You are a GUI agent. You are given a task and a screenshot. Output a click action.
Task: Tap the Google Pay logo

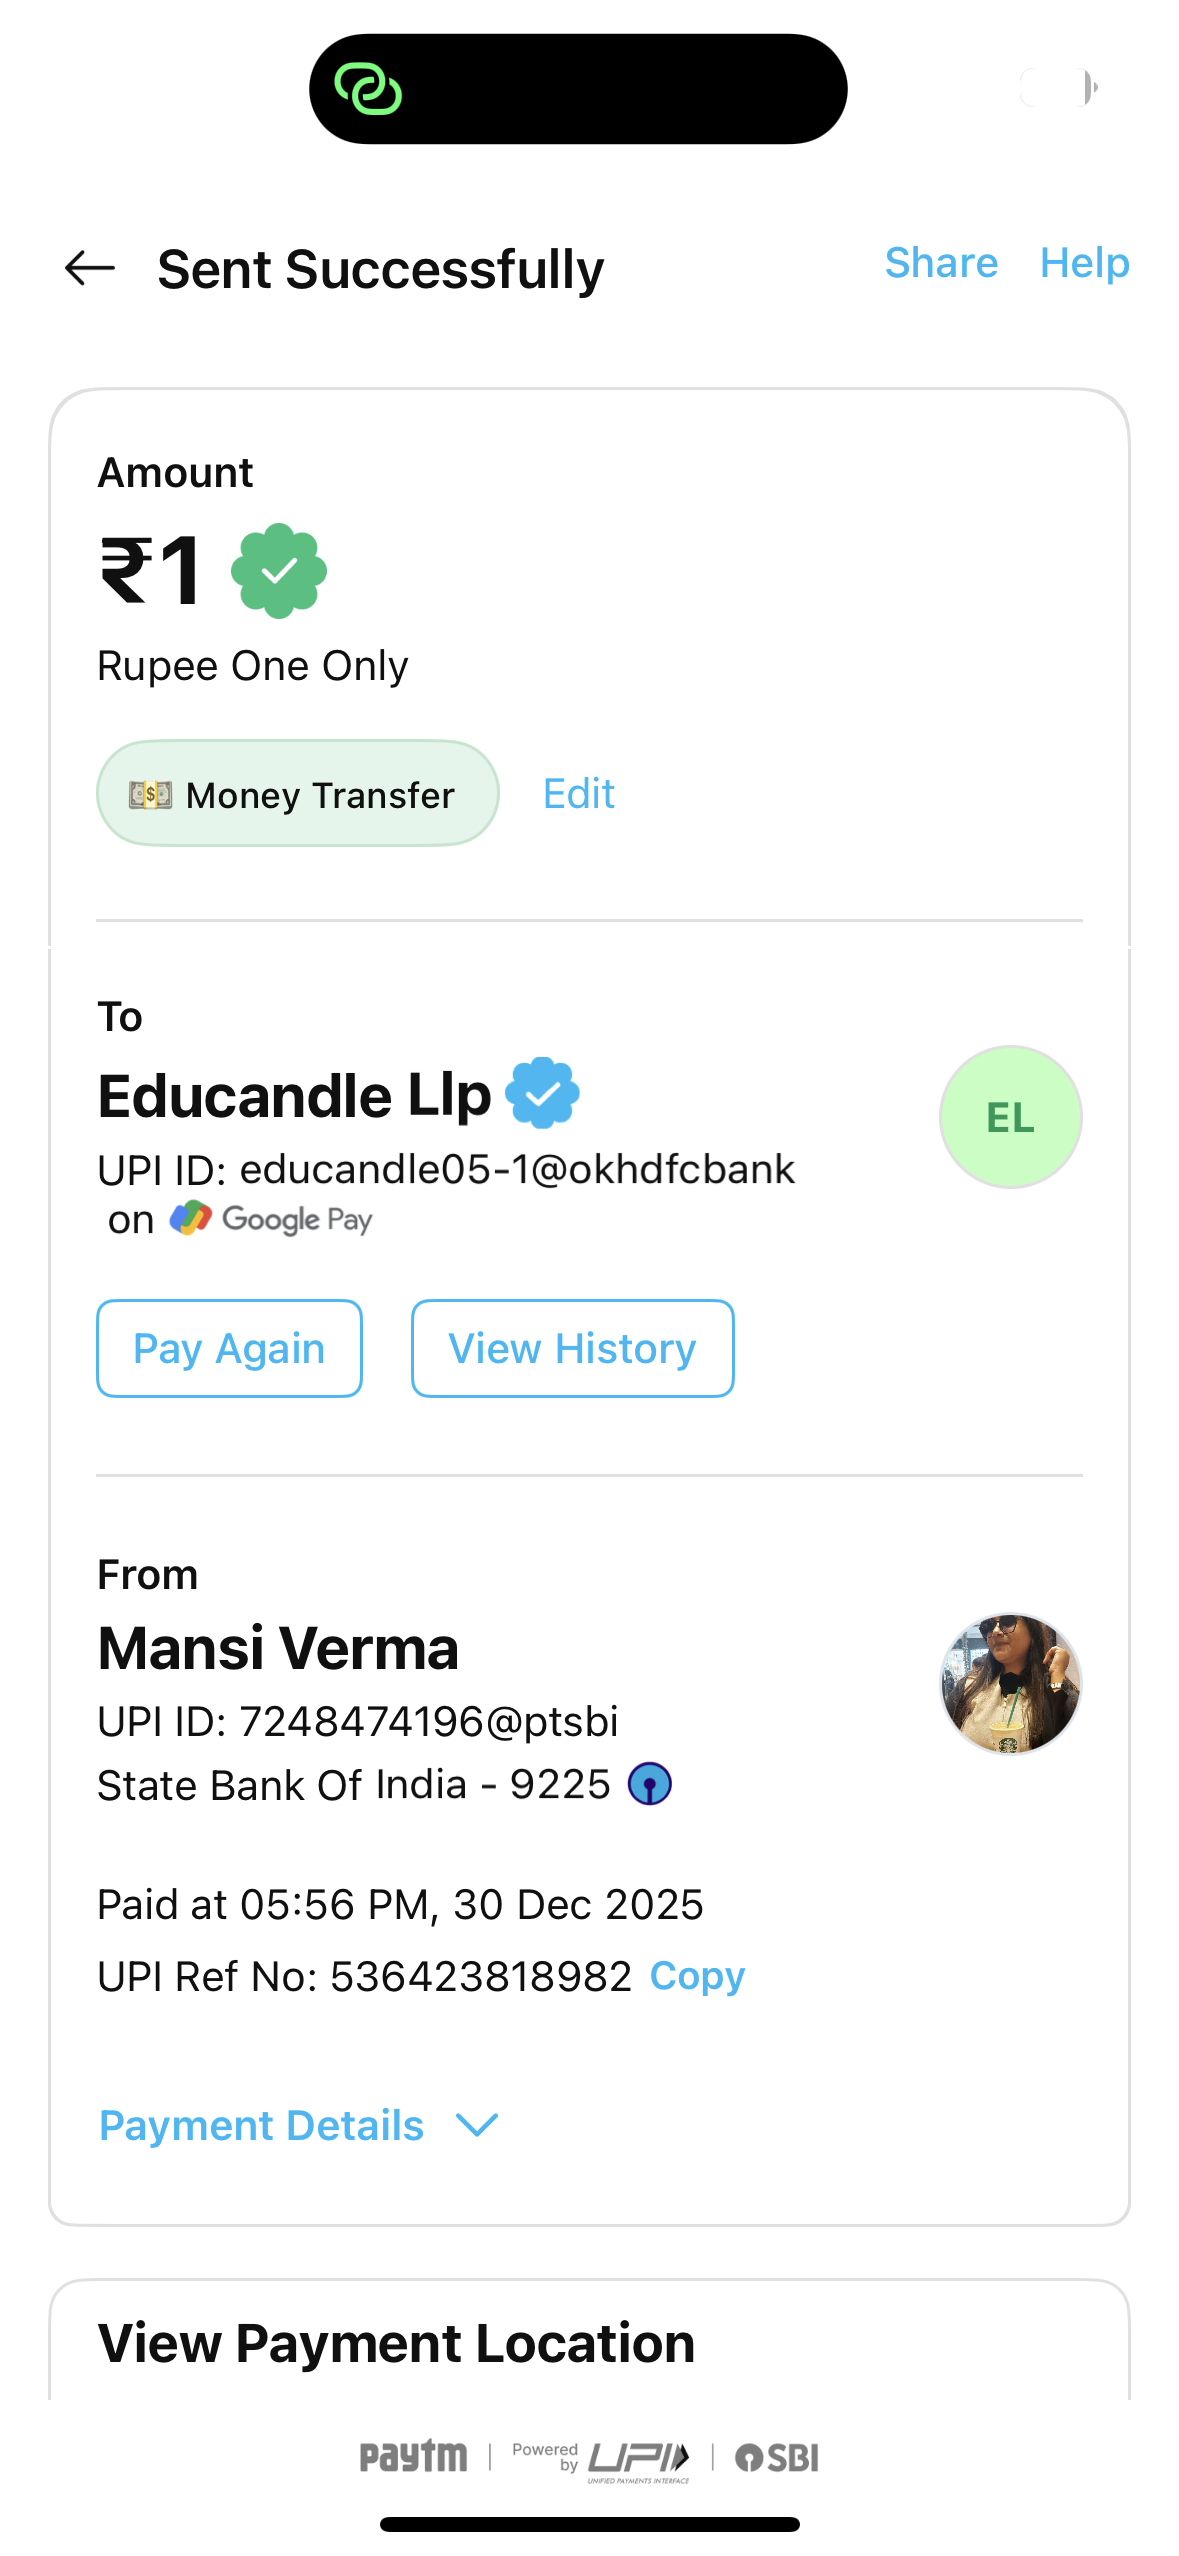pyautogui.click(x=271, y=1219)
